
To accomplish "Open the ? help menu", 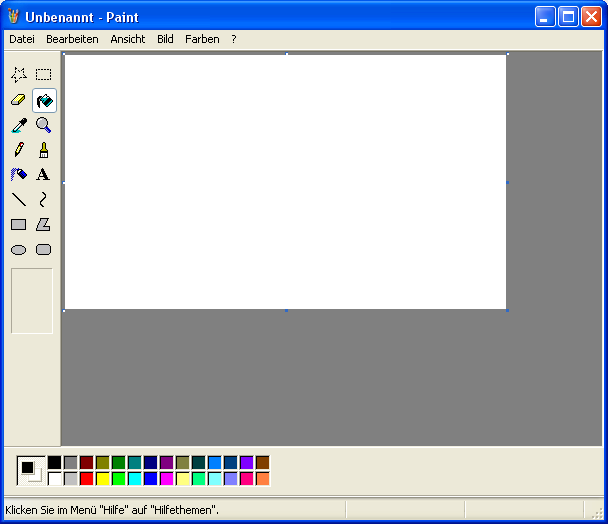I will pos(234,39).
